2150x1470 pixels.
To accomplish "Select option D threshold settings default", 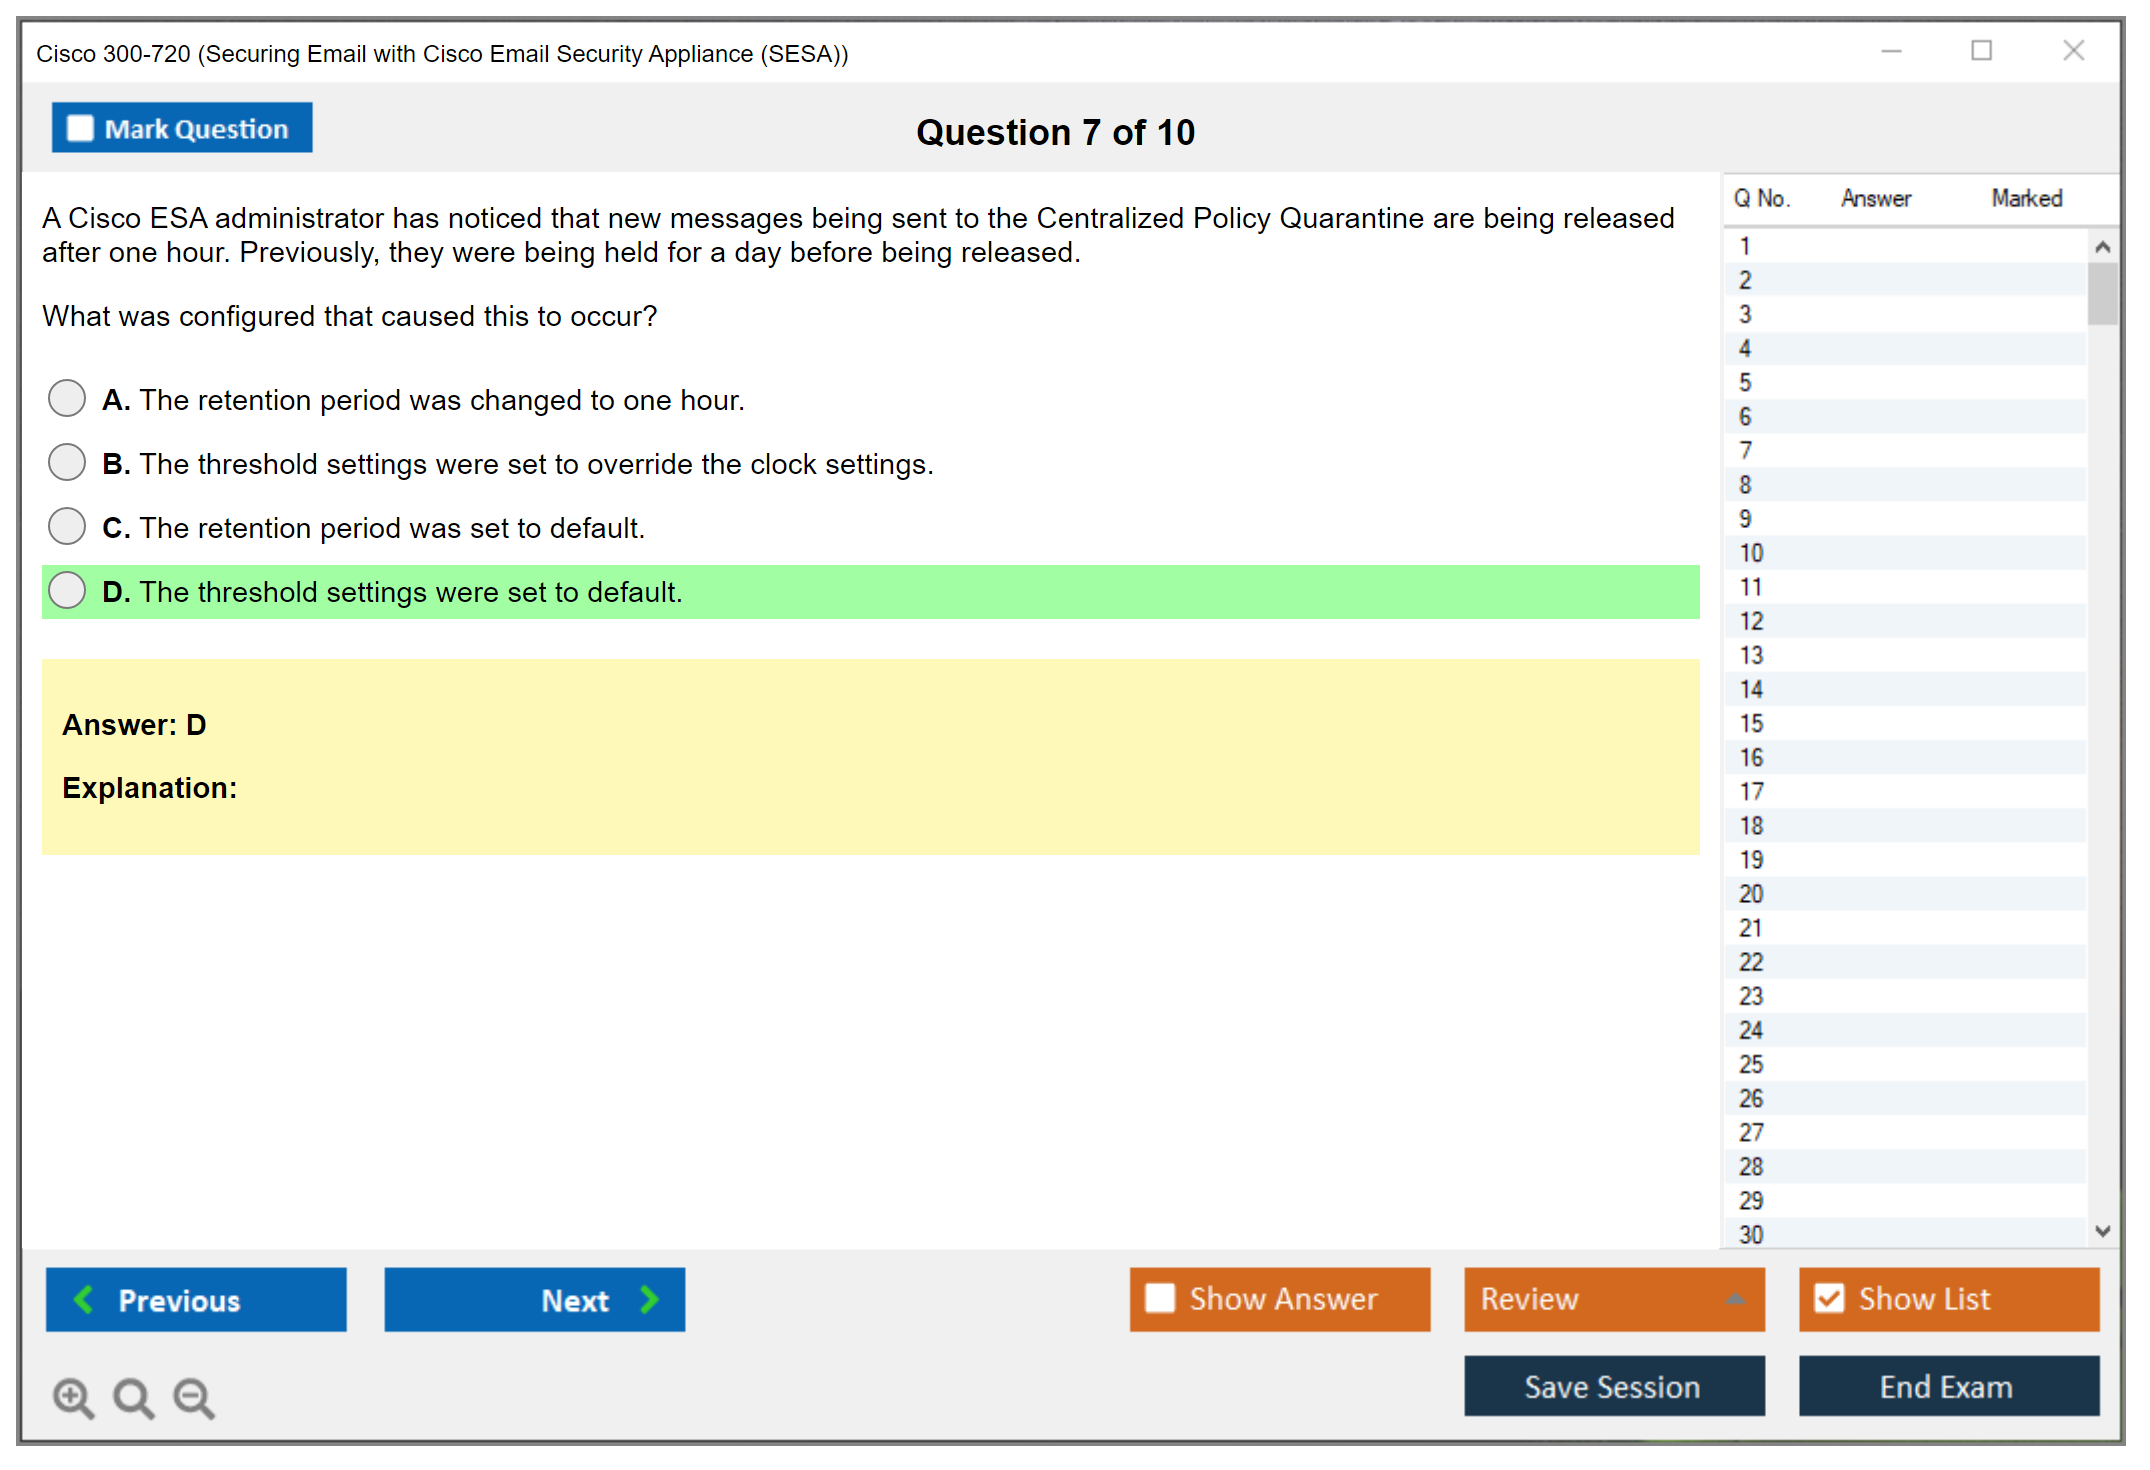I will (67, 590).
